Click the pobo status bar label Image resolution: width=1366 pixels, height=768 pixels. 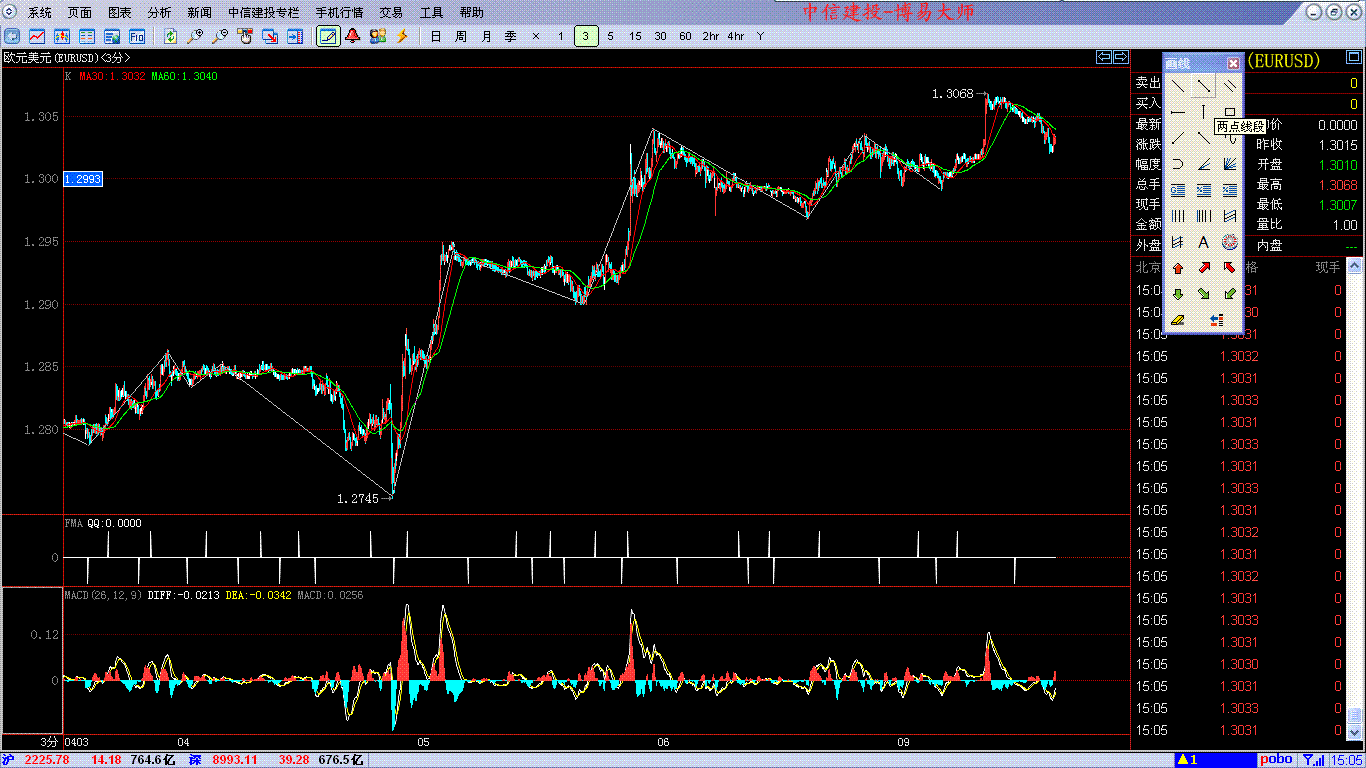[x=1276, y=760]
